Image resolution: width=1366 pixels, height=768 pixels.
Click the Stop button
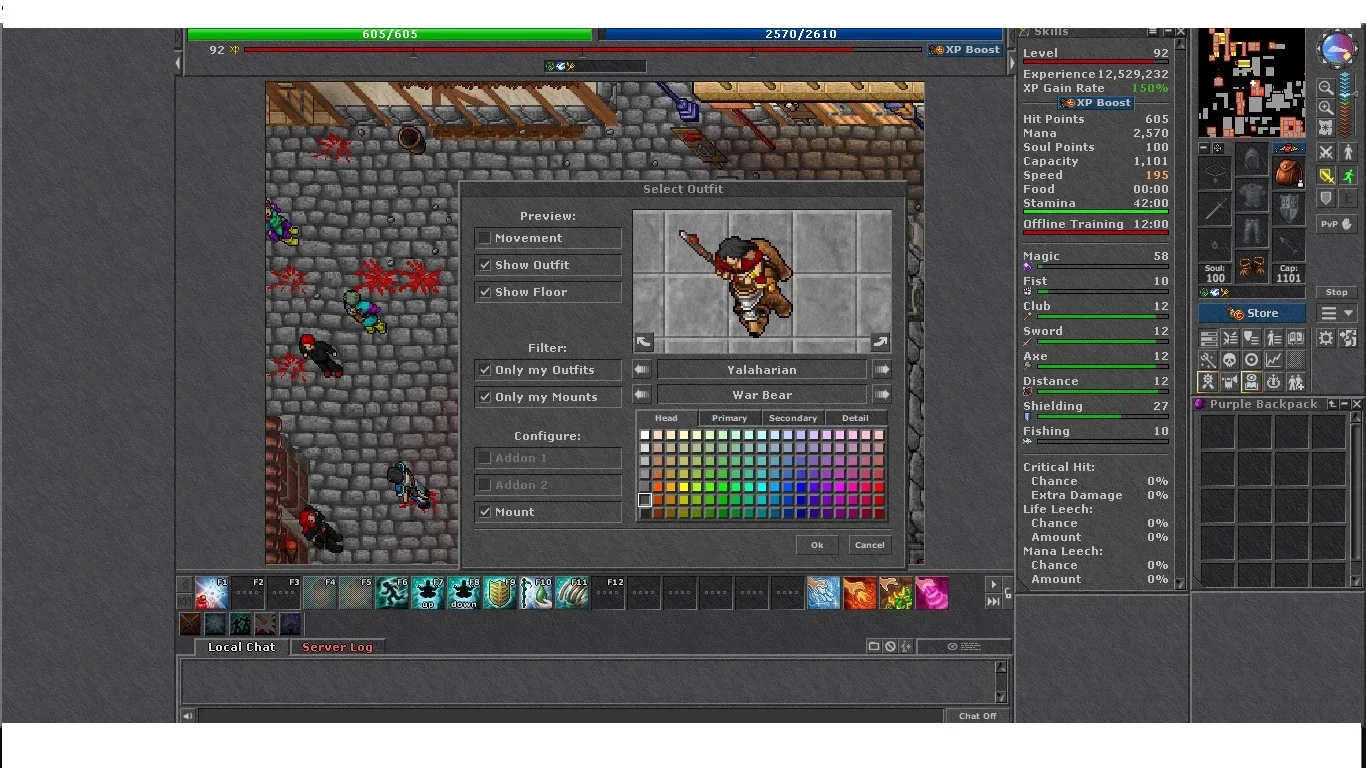pos(1337,292)
